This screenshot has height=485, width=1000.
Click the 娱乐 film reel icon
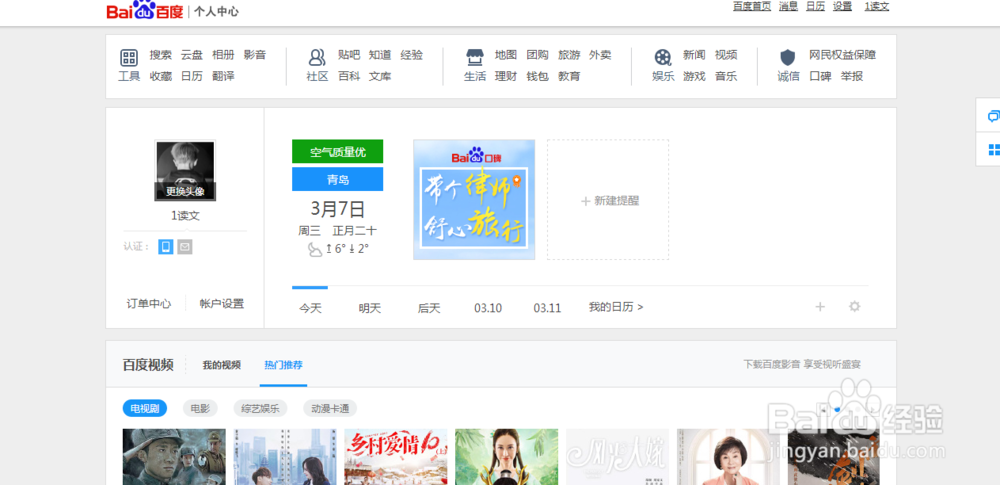663,57
